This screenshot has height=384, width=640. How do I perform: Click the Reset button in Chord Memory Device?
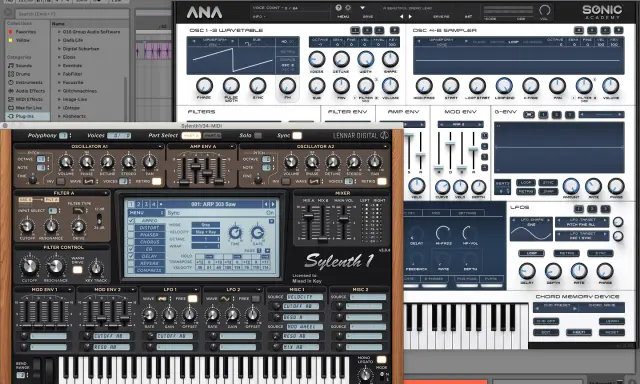[612, 333]
